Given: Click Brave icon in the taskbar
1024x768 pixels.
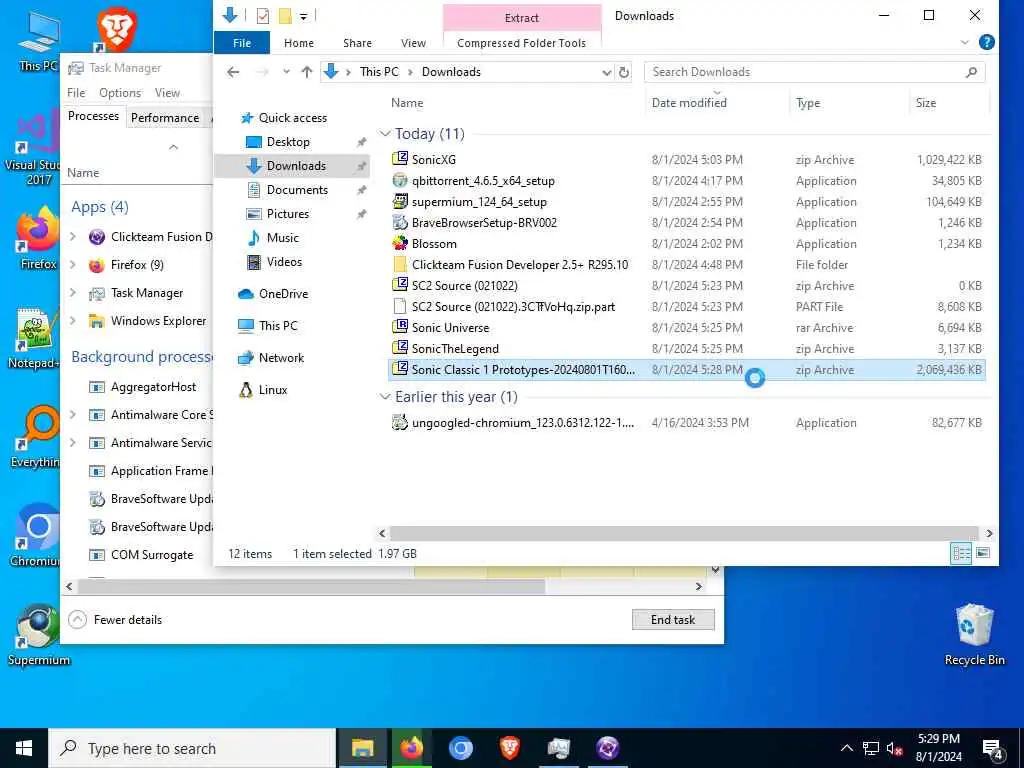Looking at the screenshot, I should point(509,748).
